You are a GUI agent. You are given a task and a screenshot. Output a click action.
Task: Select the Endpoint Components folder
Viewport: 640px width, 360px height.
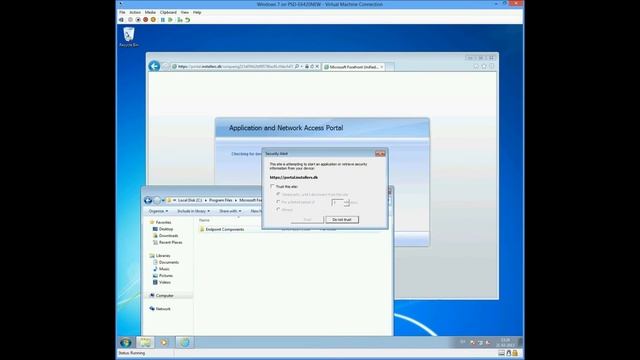(222, 229)
